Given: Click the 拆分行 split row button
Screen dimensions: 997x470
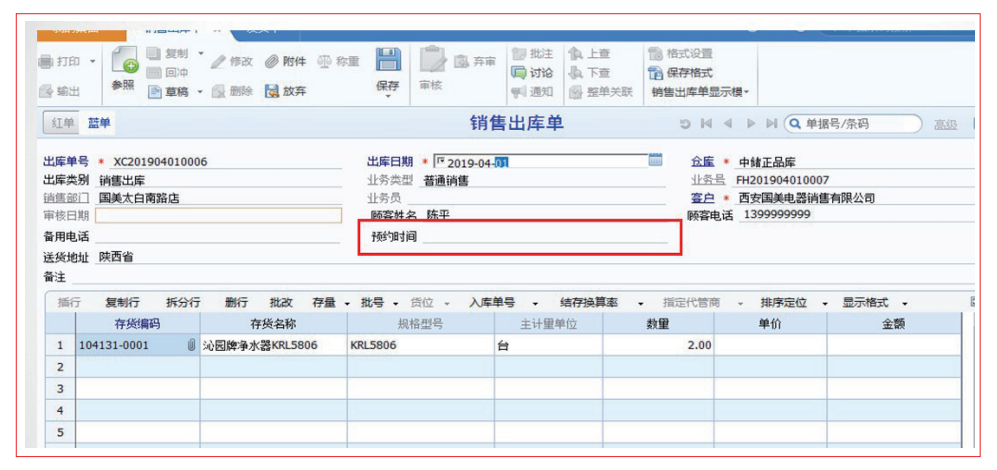Looking at the screenshot, I should point(183,303).
